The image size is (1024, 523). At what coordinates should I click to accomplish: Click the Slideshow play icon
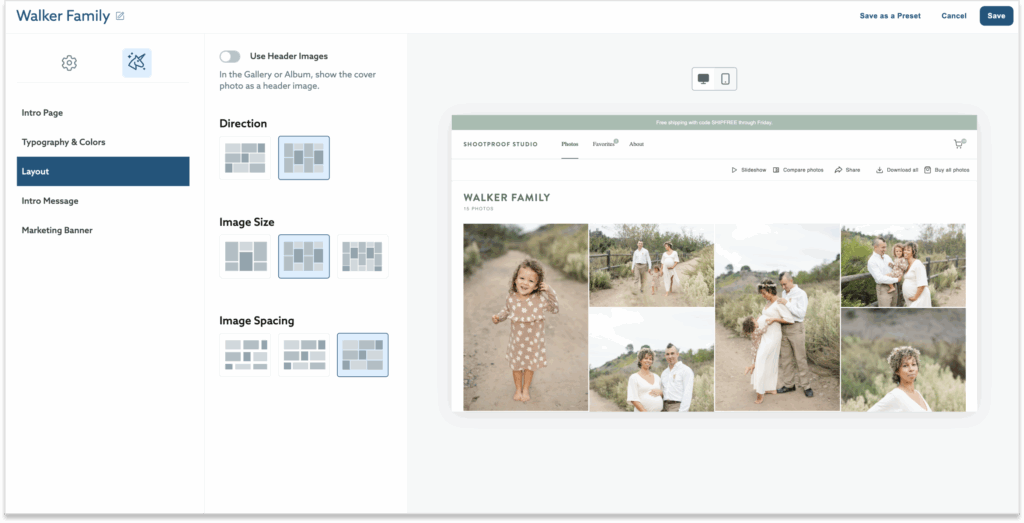[734, 170]
